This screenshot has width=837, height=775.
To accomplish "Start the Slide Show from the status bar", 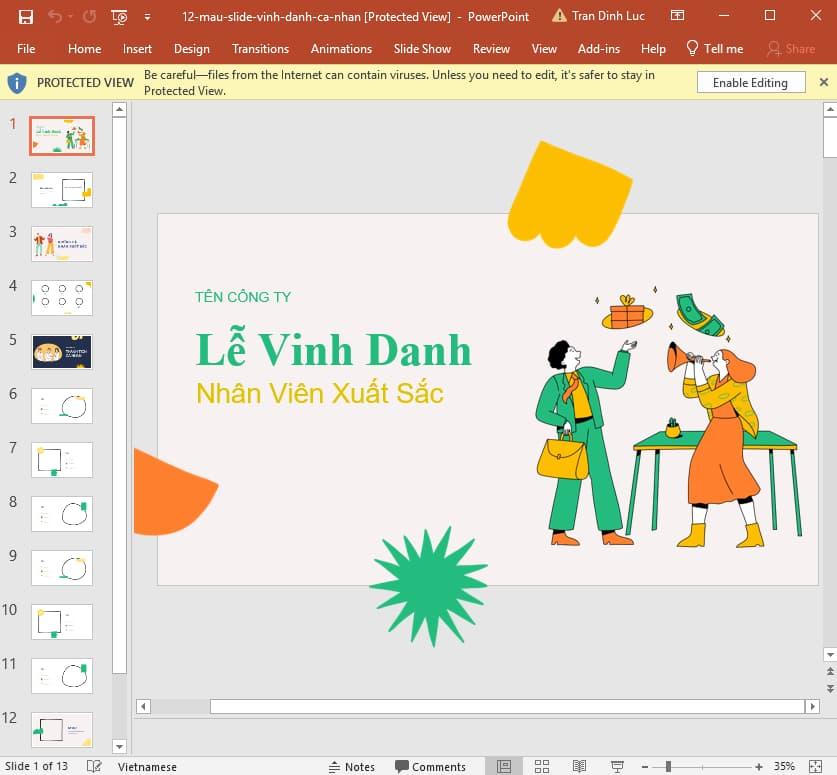I will [617, 766].
